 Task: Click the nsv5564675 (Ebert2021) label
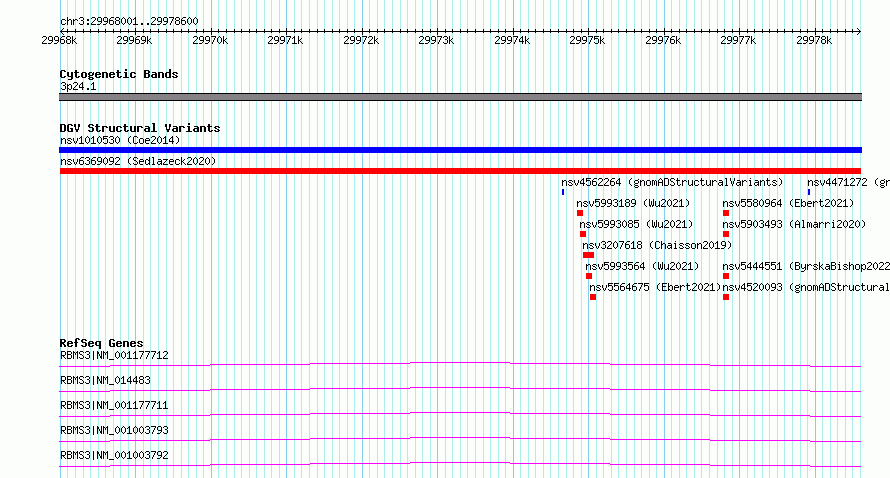coord(655,287)
